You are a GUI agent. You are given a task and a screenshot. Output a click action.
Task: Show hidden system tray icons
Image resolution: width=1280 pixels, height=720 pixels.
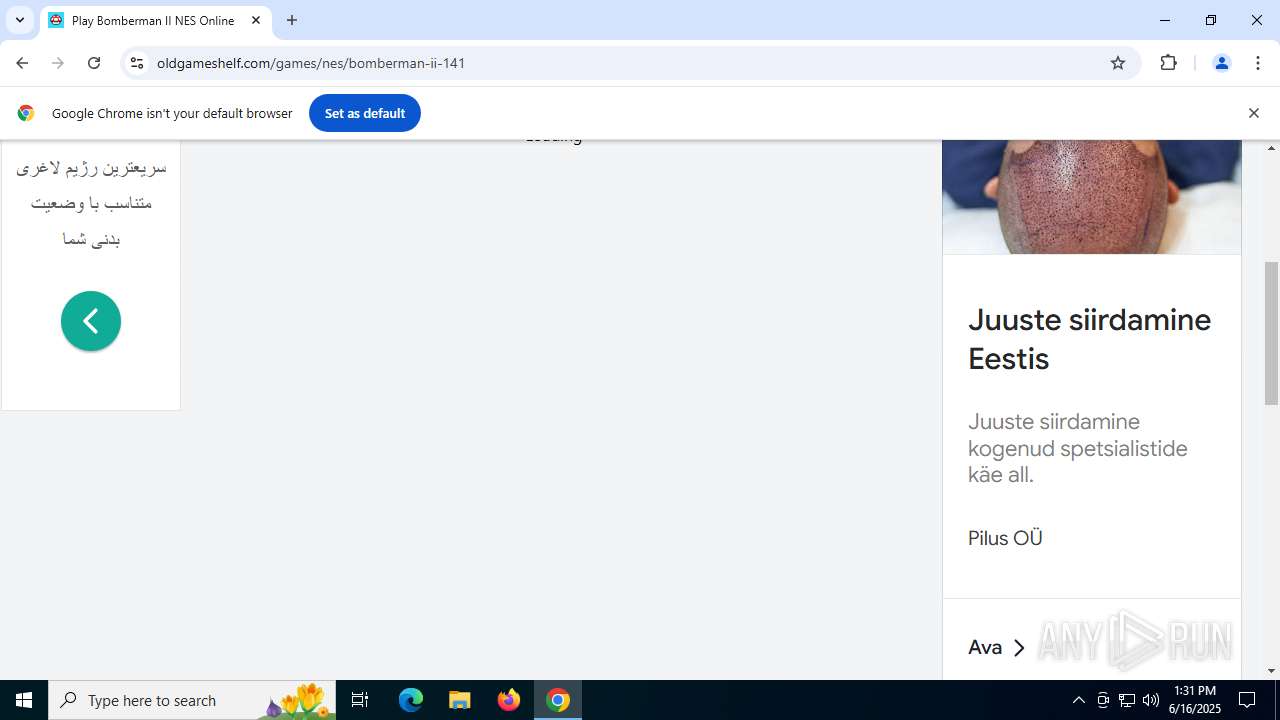point(1078,700)
